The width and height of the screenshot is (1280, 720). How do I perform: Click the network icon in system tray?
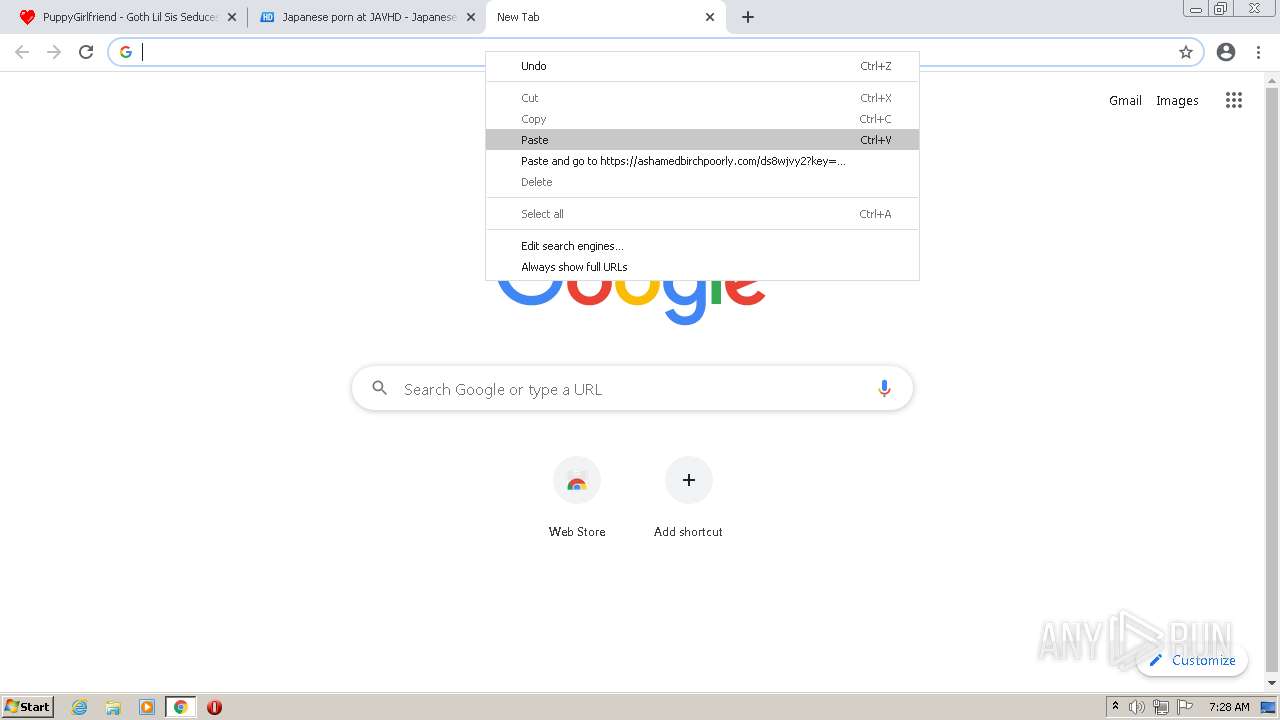click(x=1161, y=707)
